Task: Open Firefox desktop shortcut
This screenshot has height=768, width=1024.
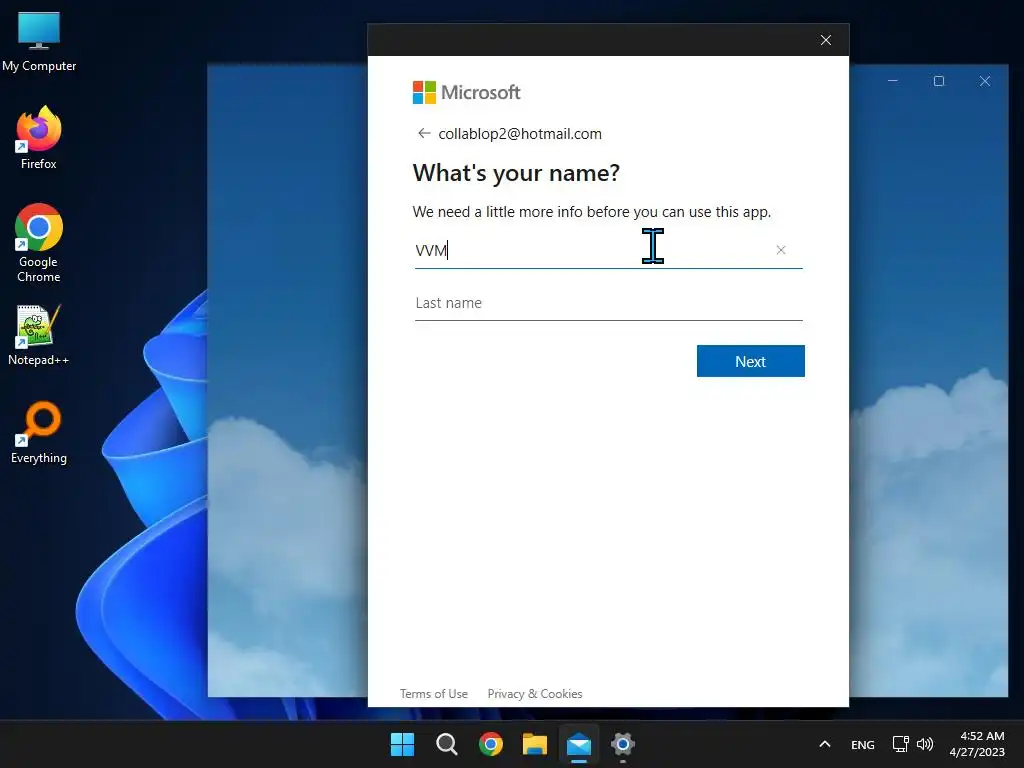Action: point(39,138)
